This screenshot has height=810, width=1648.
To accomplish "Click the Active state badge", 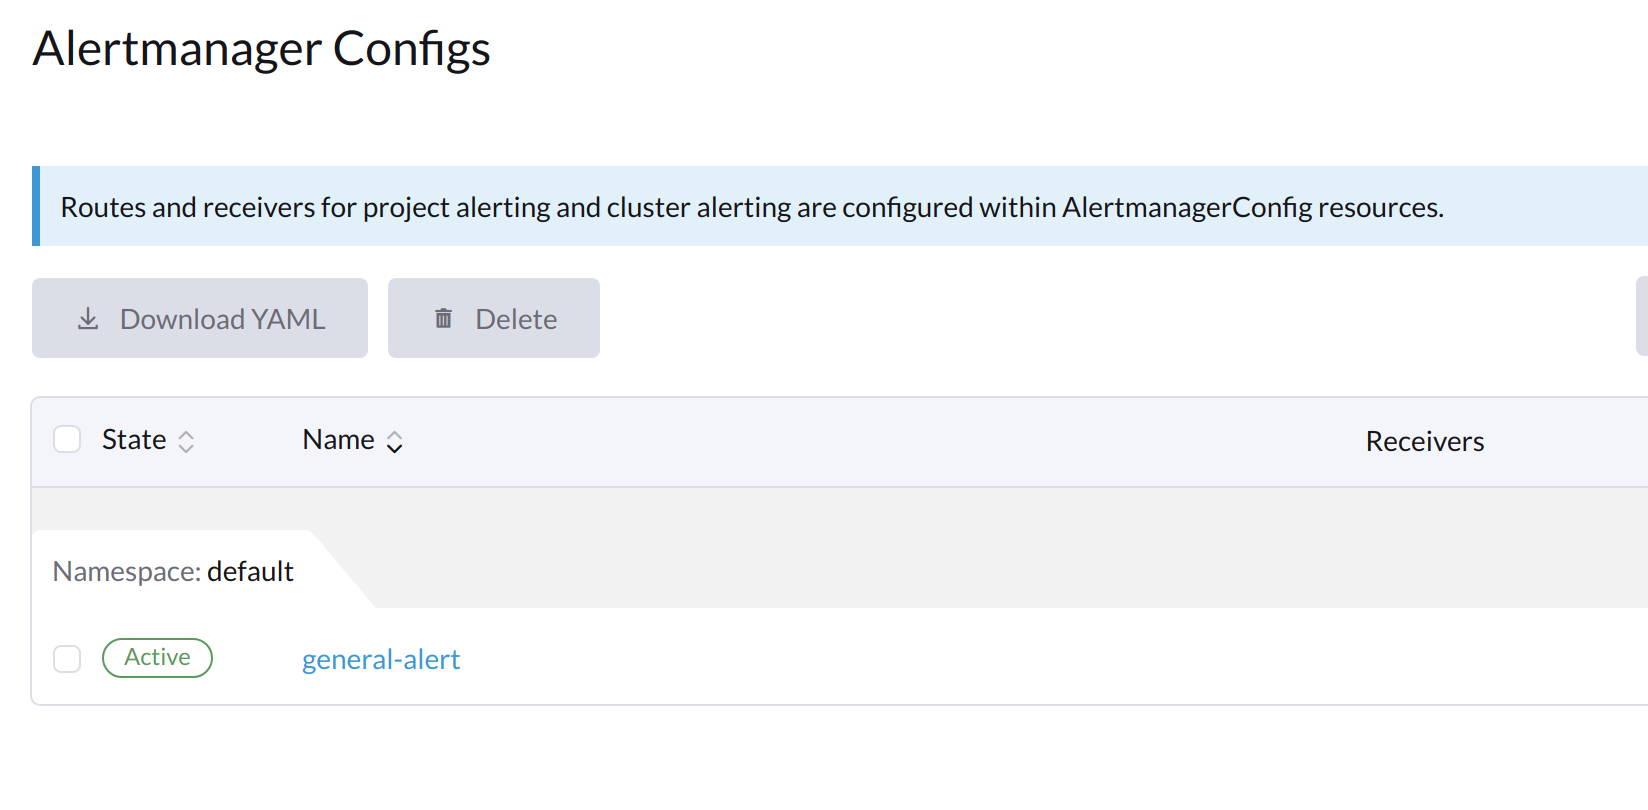I will point(157,657).
